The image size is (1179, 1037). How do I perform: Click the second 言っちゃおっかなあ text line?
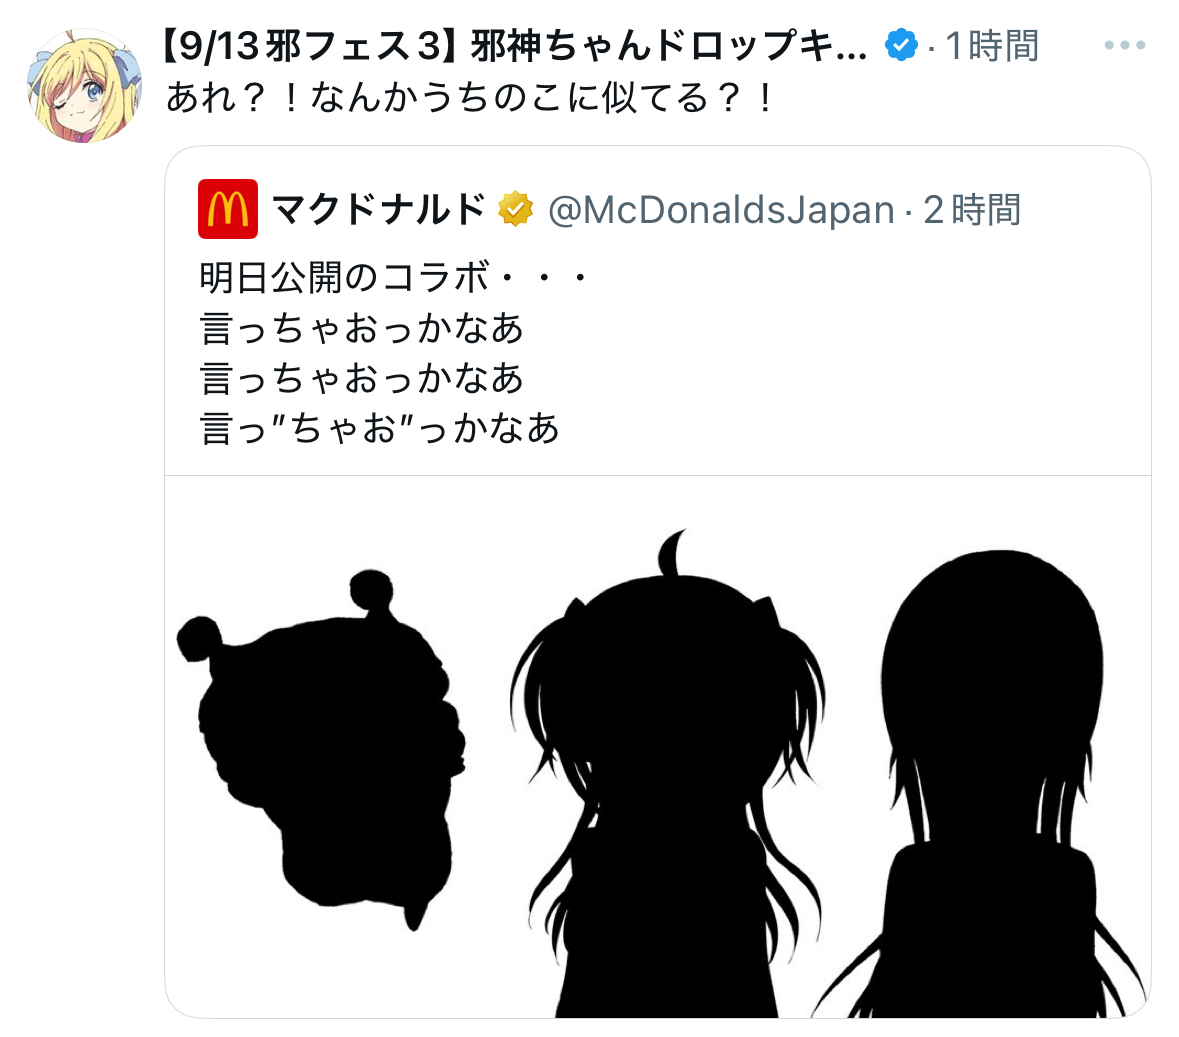(362, 378)
